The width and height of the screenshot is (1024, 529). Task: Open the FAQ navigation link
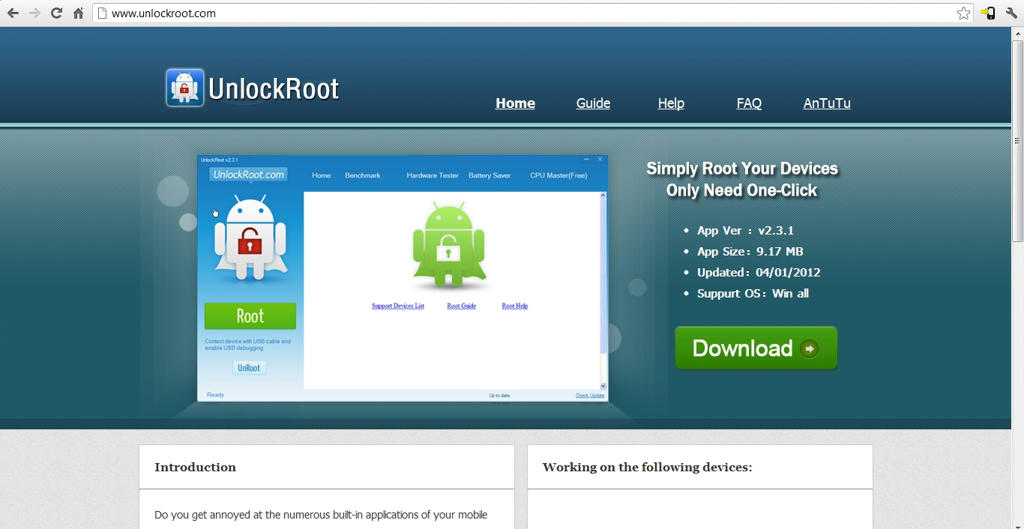[749, 103]
